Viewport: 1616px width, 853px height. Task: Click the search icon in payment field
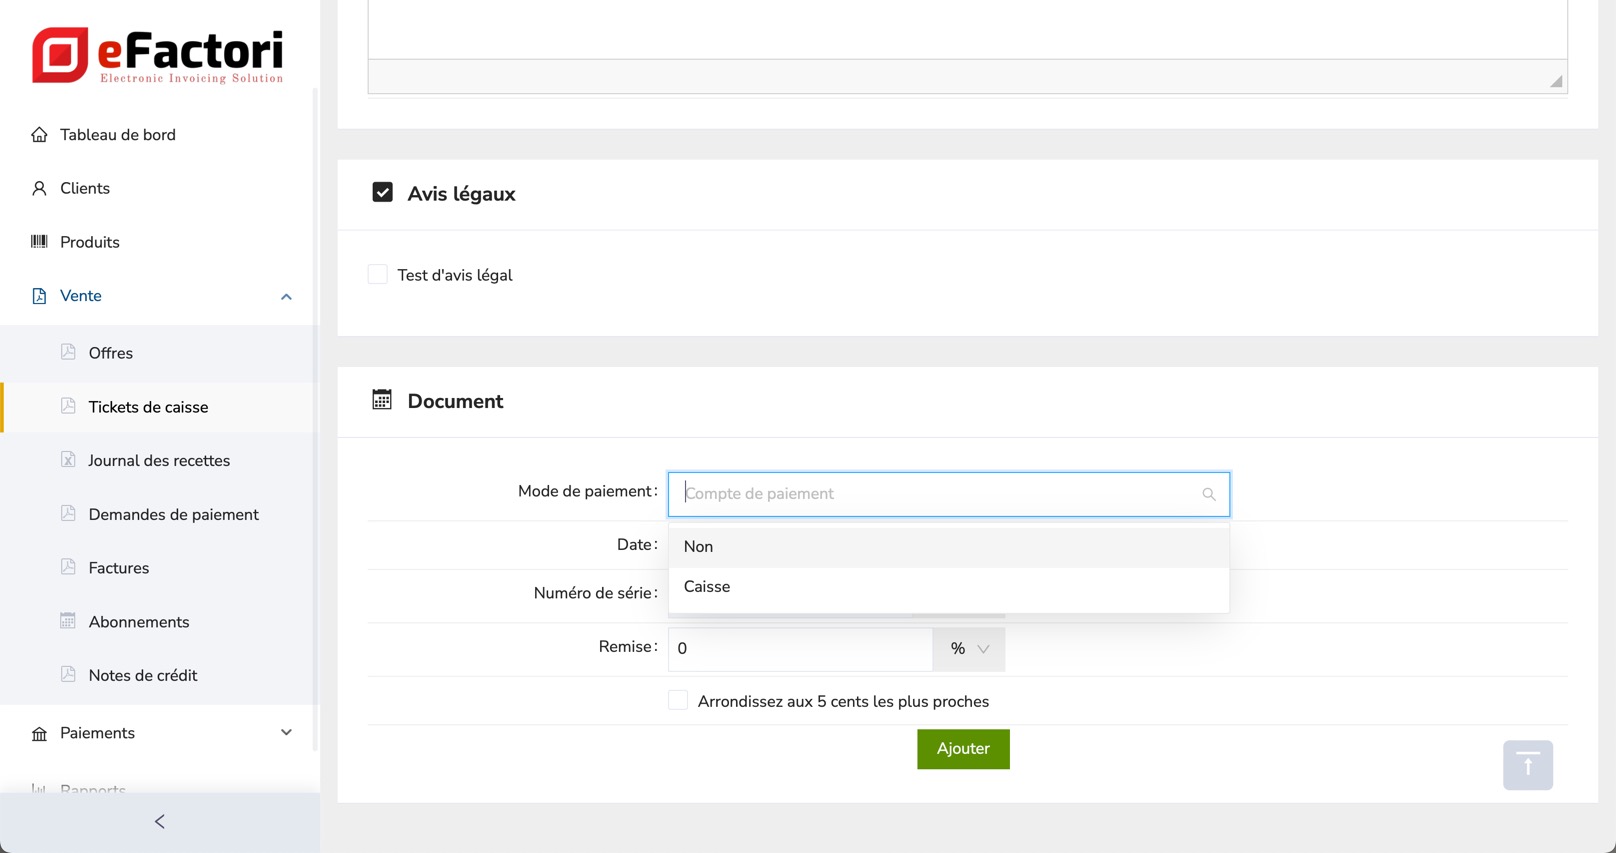click(x=1208, y=494)
